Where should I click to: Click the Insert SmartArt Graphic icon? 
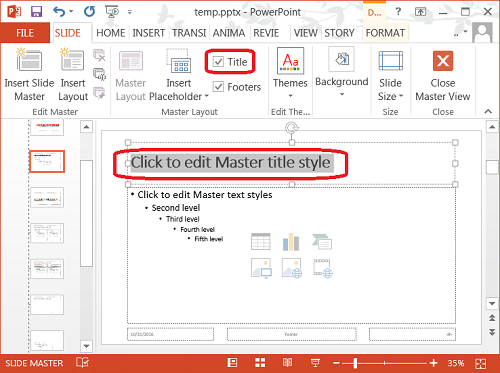tap(322, 242)
